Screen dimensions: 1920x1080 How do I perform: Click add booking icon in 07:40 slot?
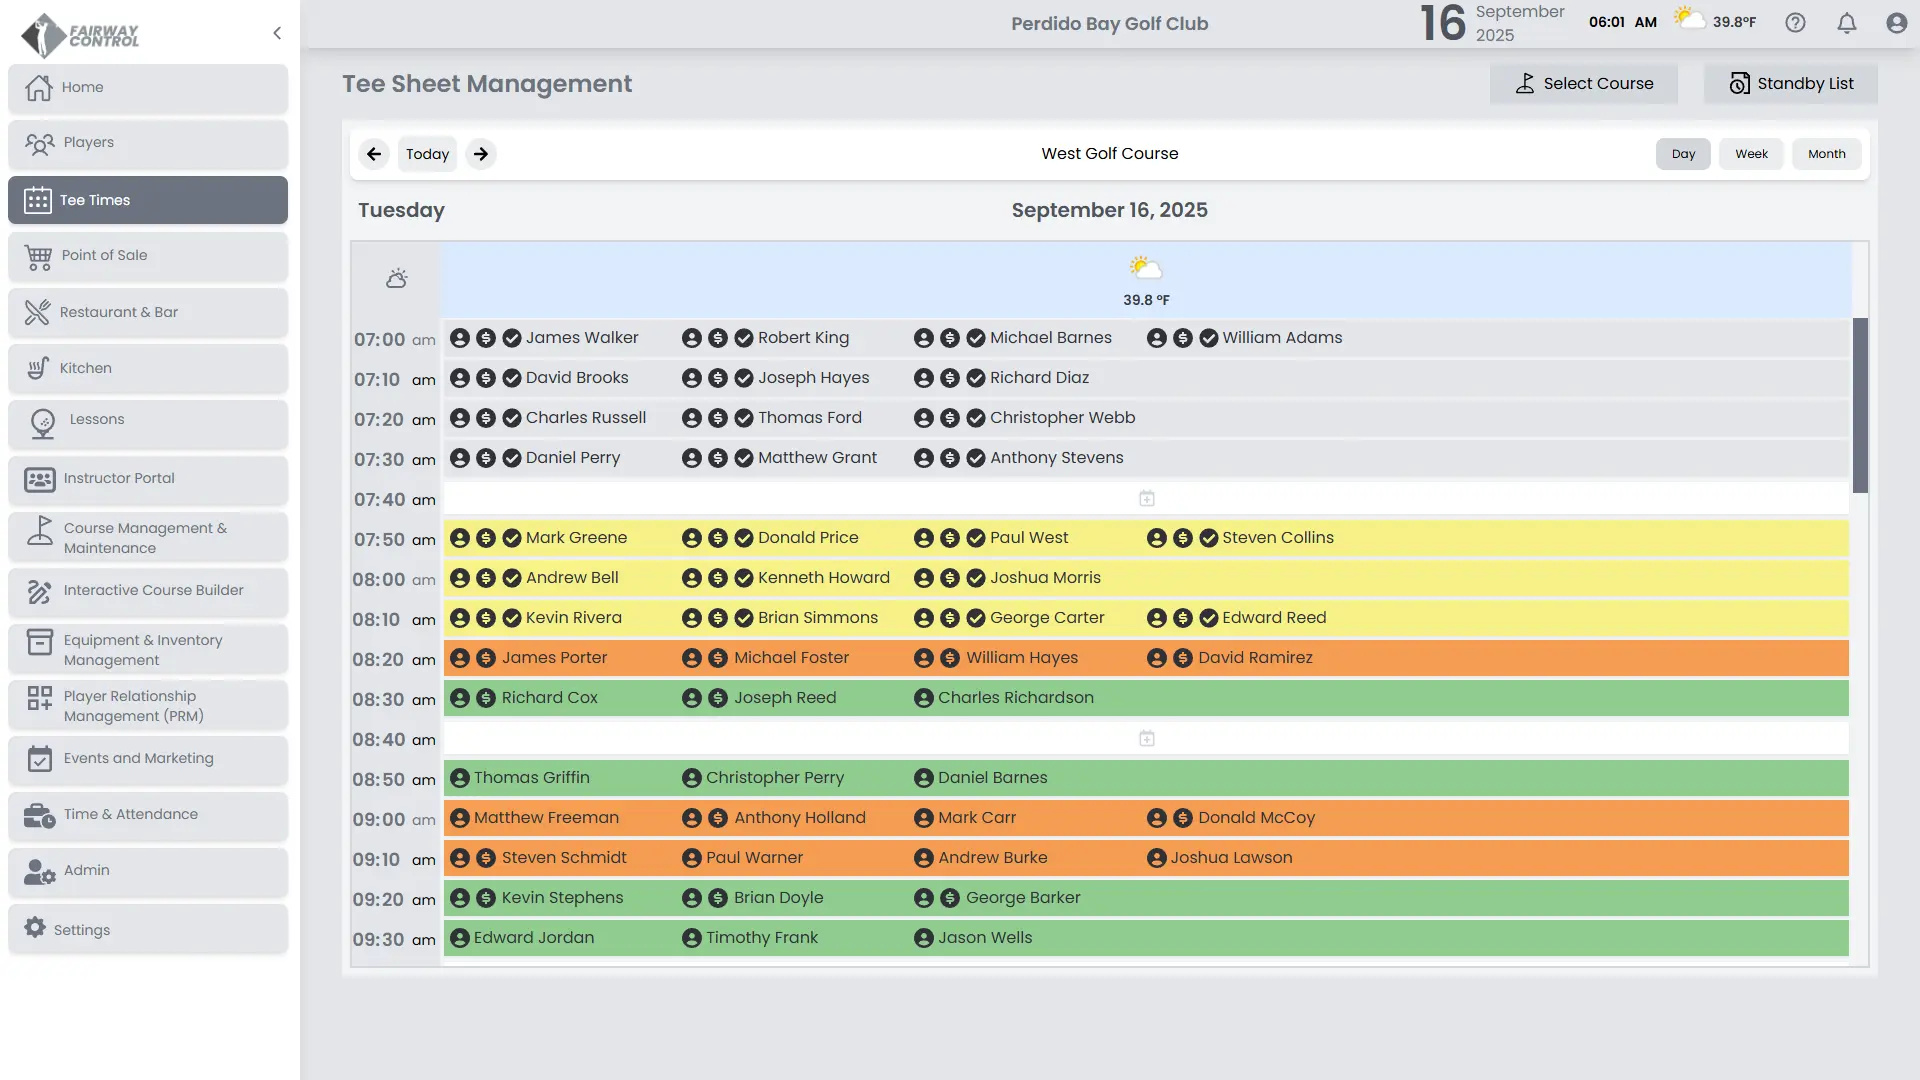point(1146,498)
